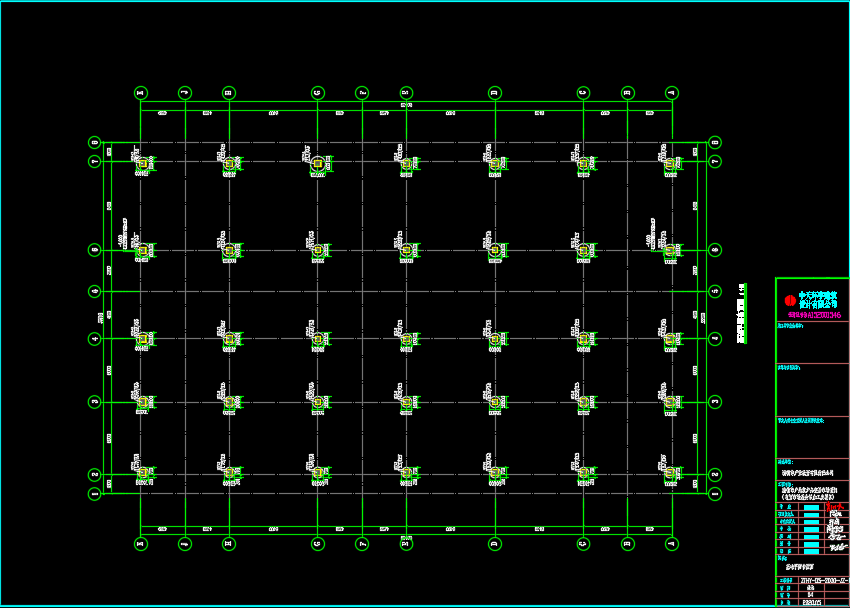Select bottom grid axis bubble C
Viewport: 850px width, 608px height.
[583, 544]
